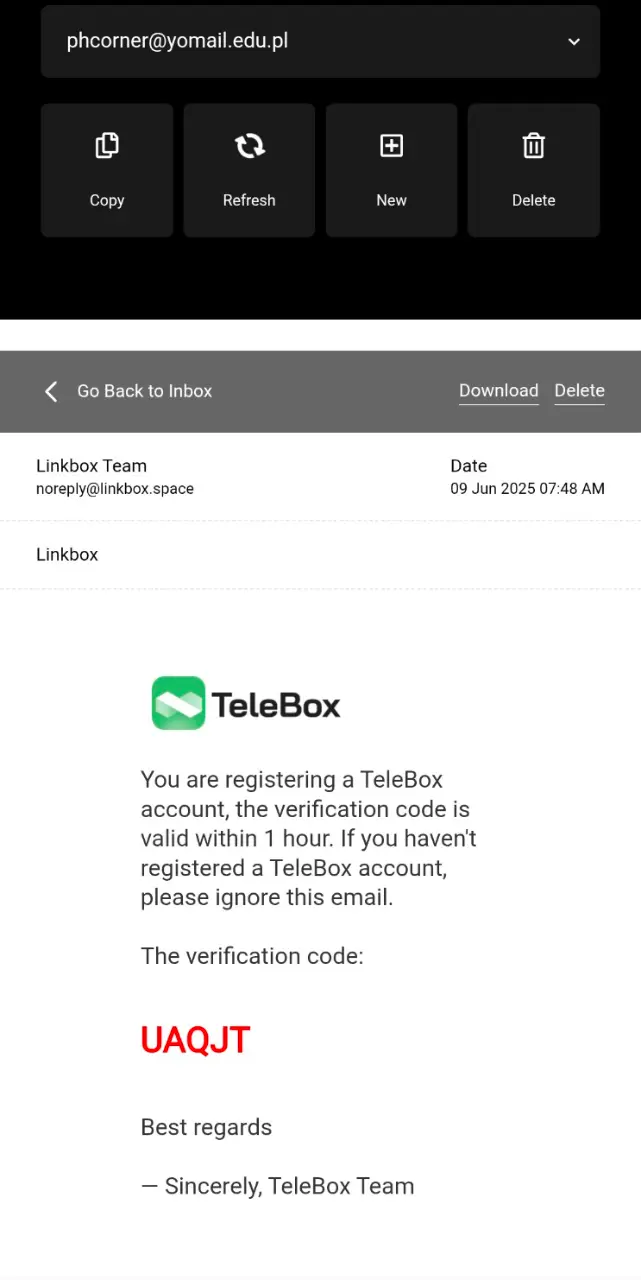Tap the Copy button label
Viewport: 641px width, 1280px height.
(107, 200)
